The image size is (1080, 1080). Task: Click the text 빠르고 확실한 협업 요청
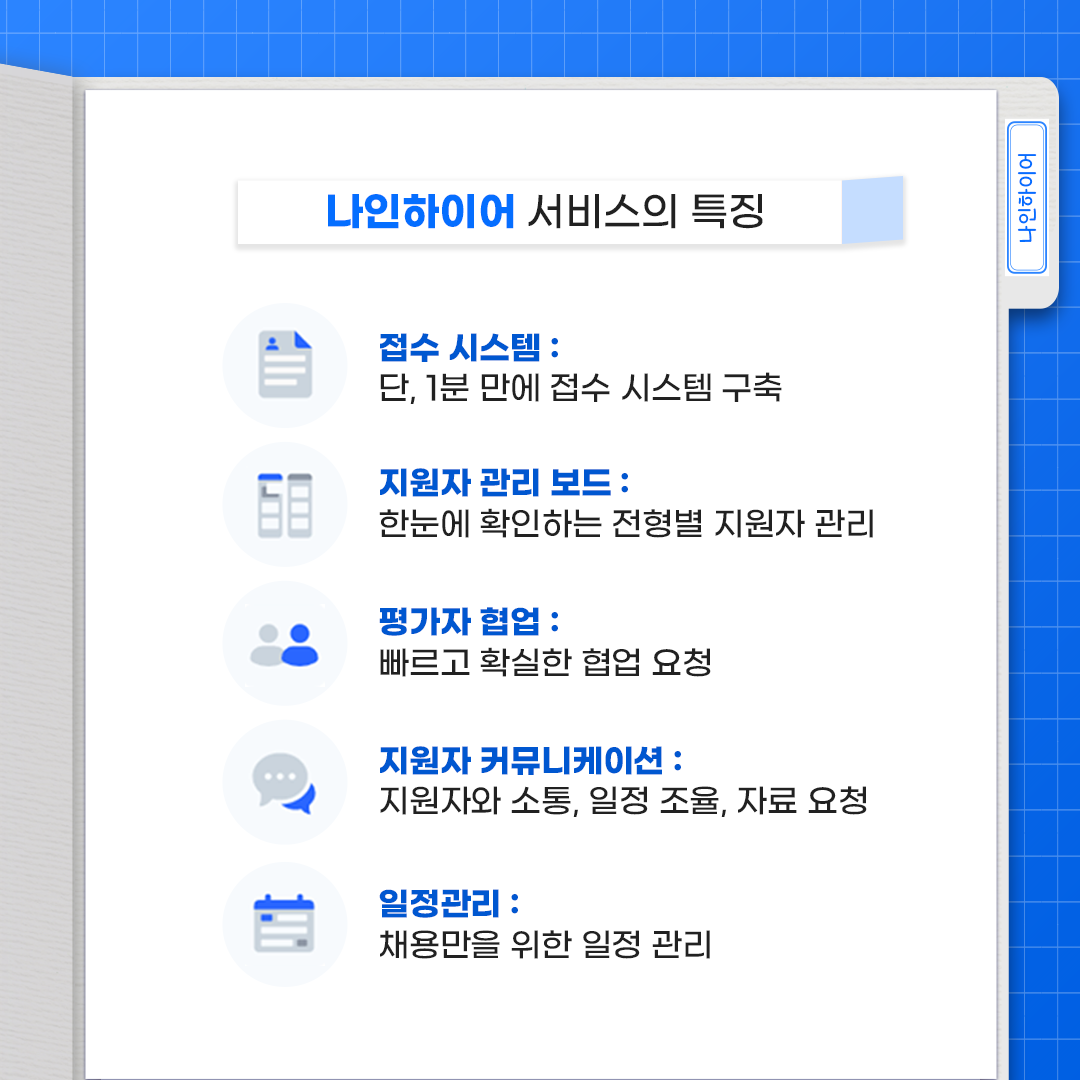(545, 663)
